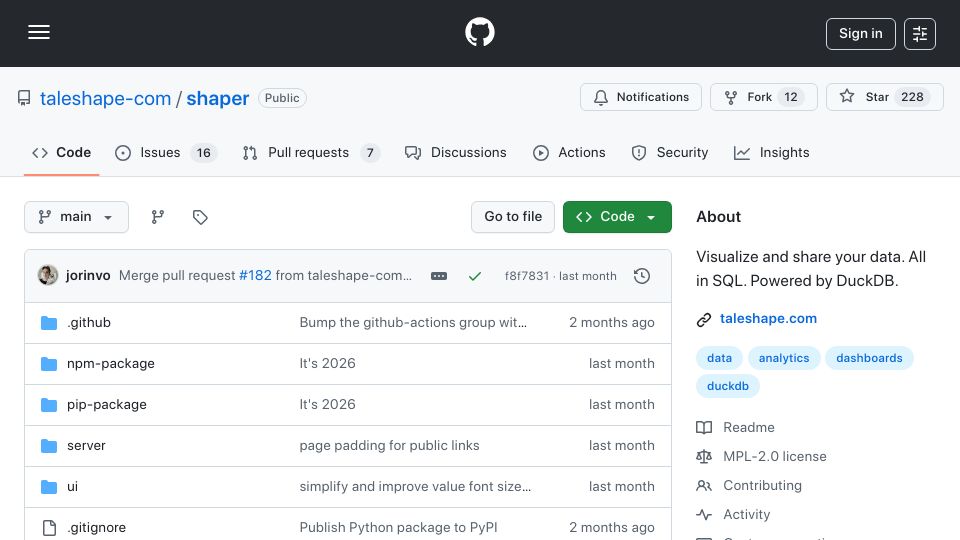Select the data topic tag

pyautogui.click(x=719, y=358)
